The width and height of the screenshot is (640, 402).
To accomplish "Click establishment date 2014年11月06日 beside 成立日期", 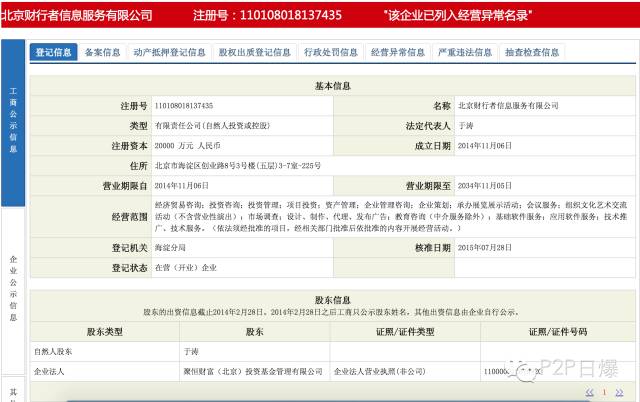I will [x=484, y=146].
